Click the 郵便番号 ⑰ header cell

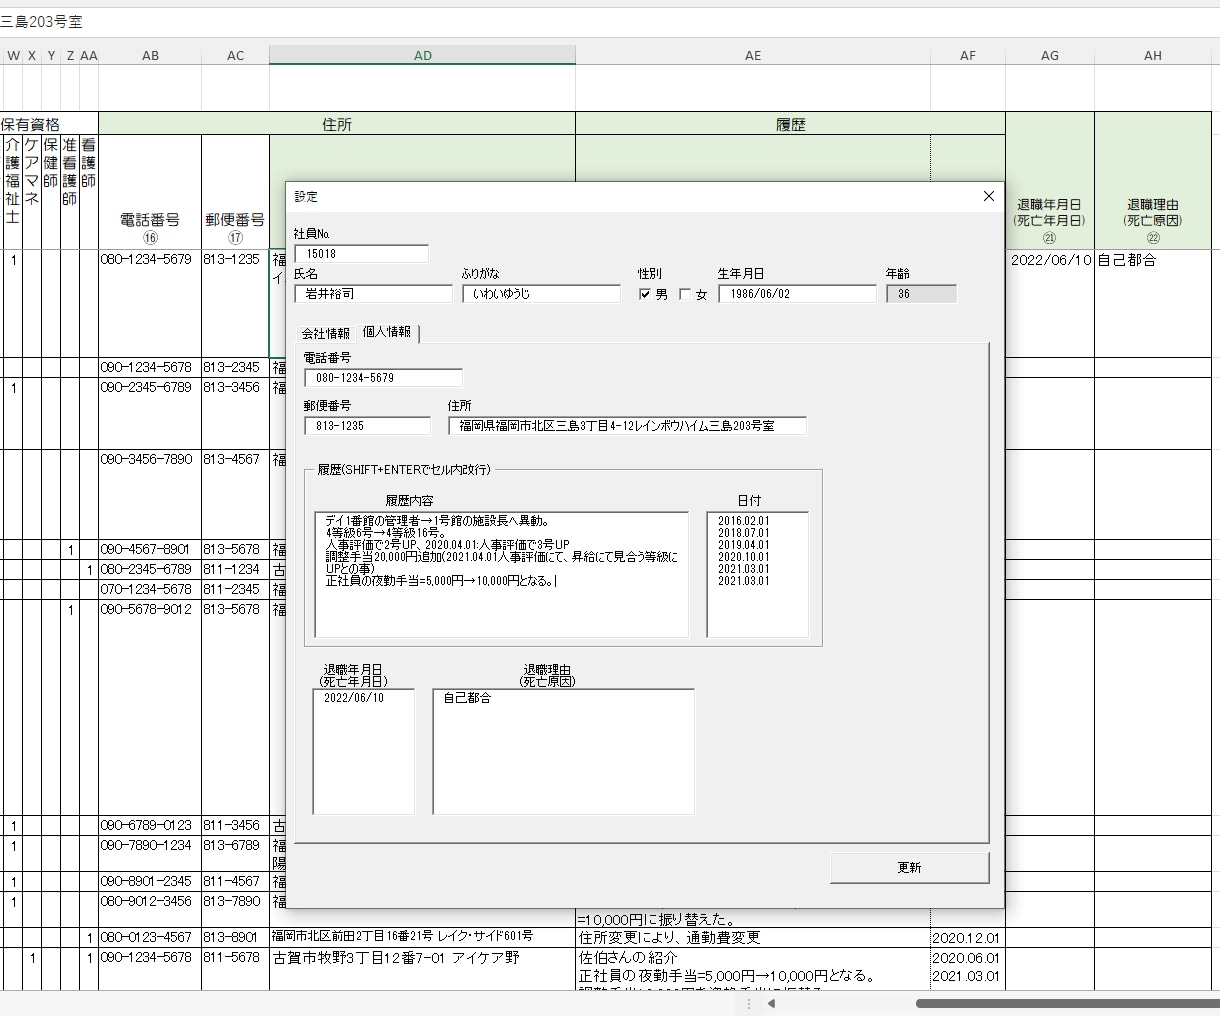pyautogui.click(x=235, y=192)
